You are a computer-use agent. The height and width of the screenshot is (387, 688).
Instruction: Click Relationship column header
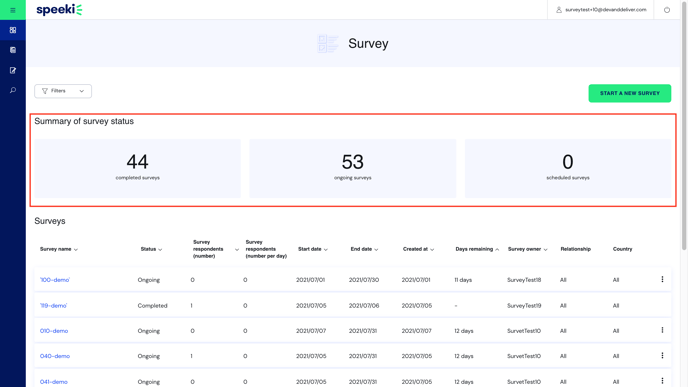(575, 249)
